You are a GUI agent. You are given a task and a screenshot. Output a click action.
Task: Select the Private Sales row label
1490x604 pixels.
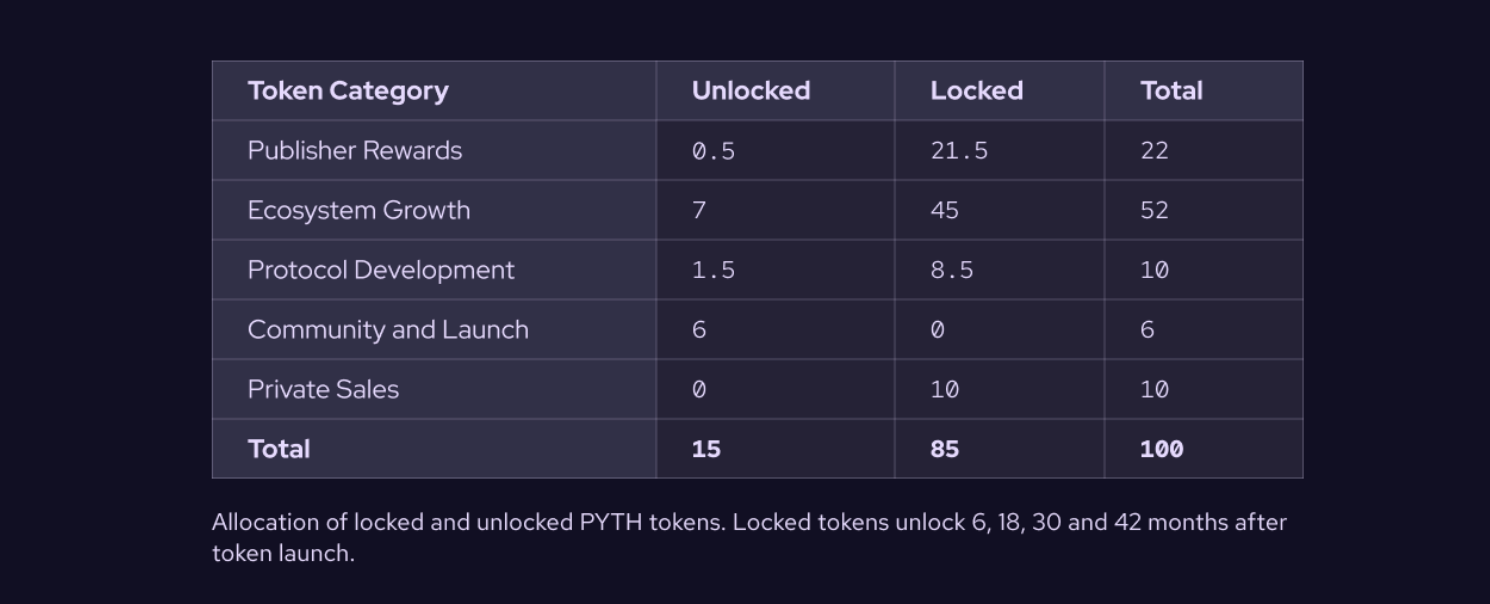tap(323, 390)
